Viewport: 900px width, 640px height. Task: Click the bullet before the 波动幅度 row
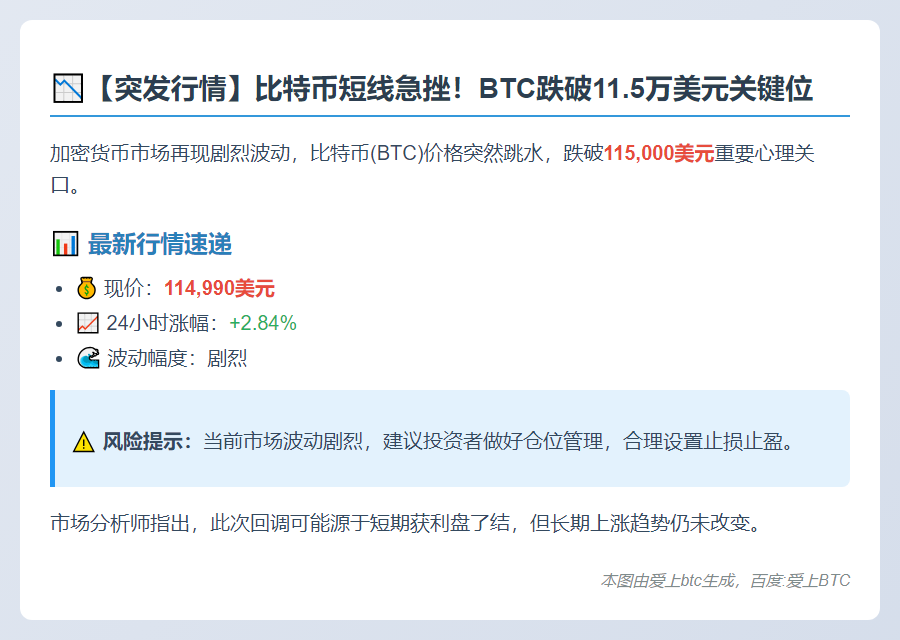click(x=57, y=357)
